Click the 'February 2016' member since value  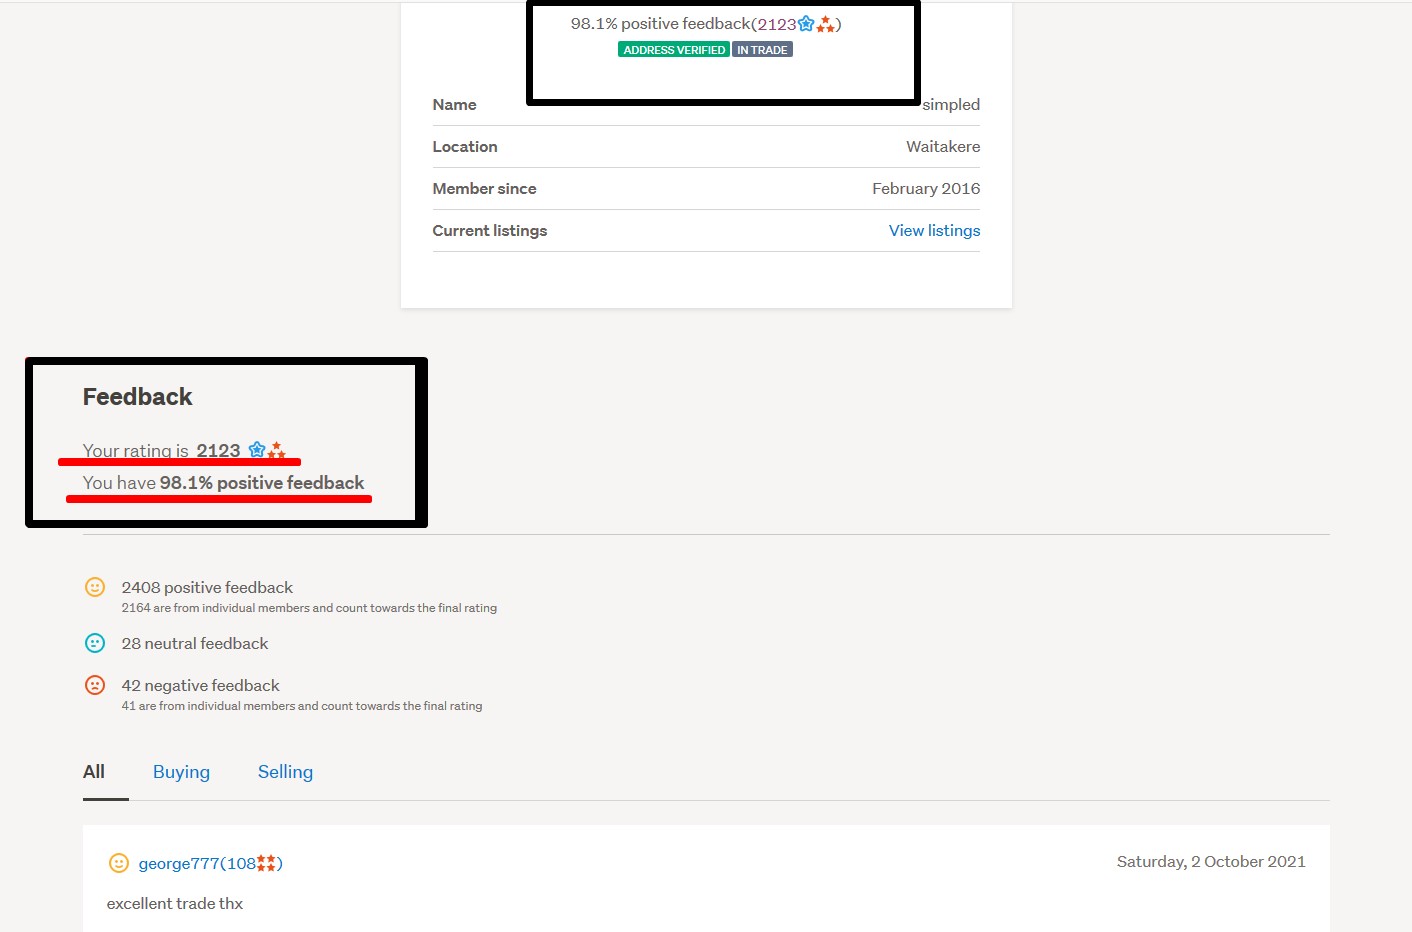pyautogui.click(x=926, y=189)
